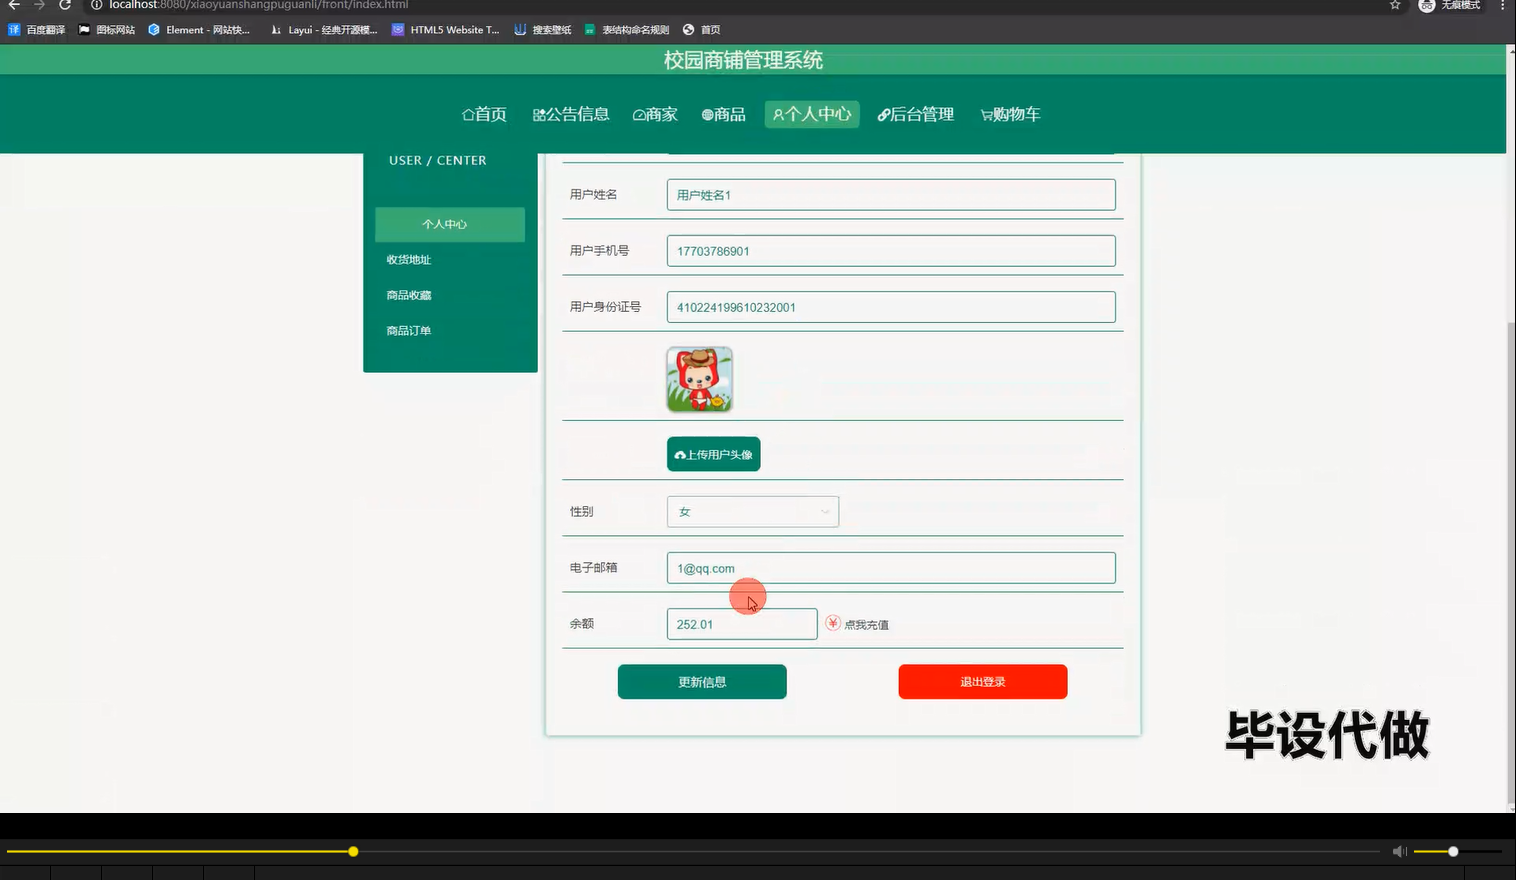Click the bookmark star icon in the address bar
The width and height of the screenshot is (1516, 880).
click(1394, 6)
